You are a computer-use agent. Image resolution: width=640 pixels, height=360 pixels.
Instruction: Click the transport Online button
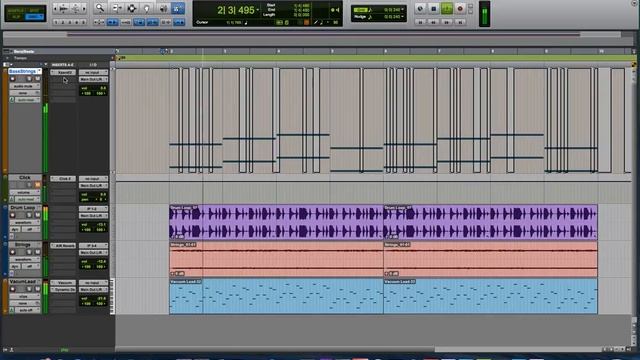click(420, 9)
